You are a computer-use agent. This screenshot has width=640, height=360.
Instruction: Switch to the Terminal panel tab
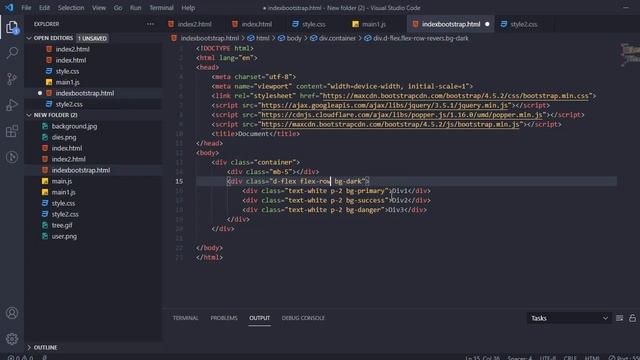[x=185, y=318]
